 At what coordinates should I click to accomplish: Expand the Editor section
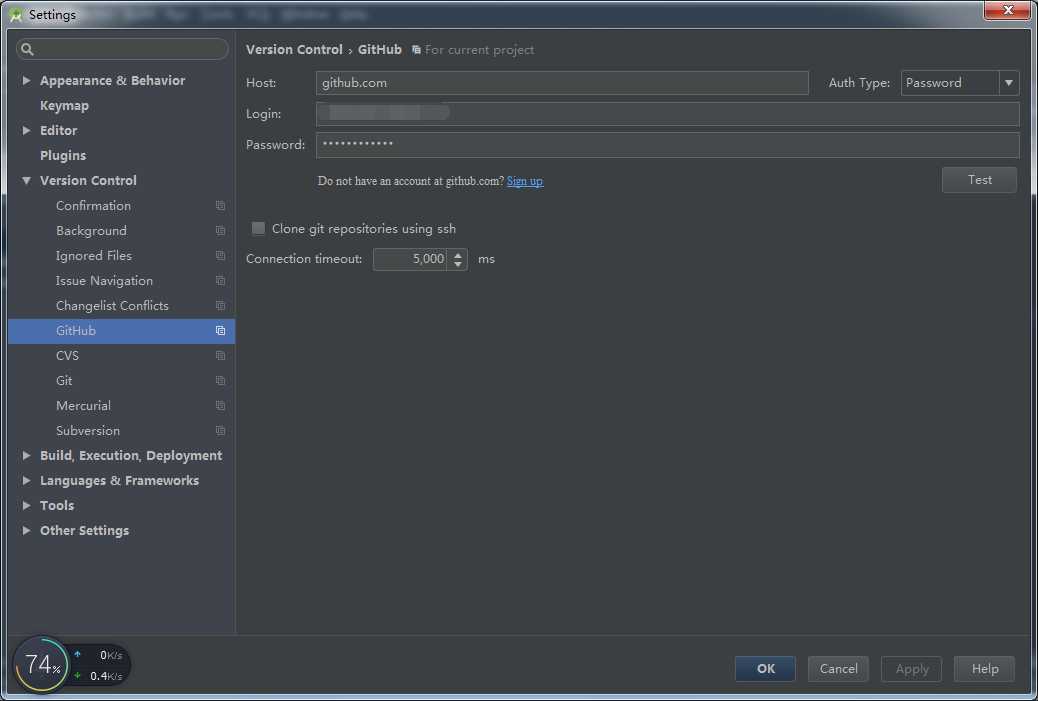tap(26, 130)
